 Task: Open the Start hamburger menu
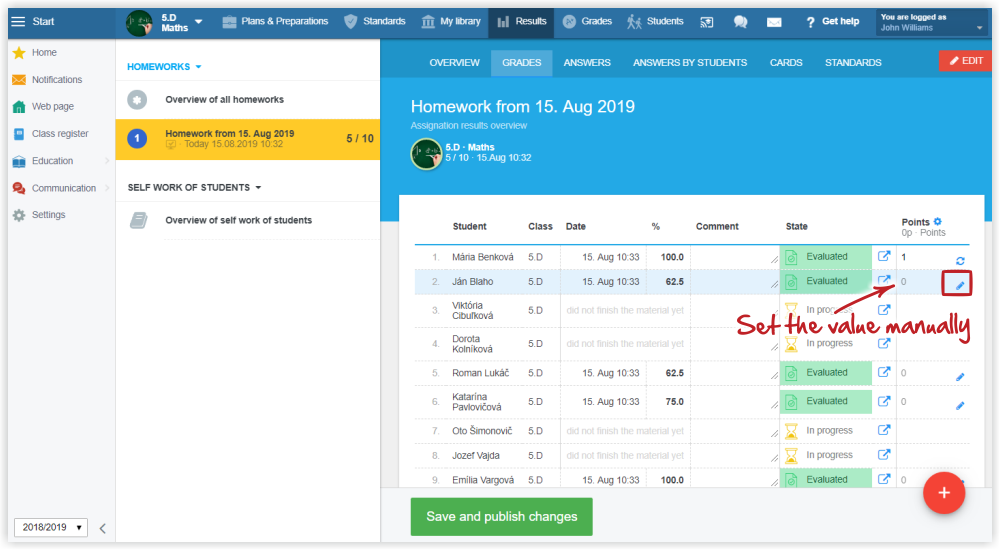click(18, 22)
